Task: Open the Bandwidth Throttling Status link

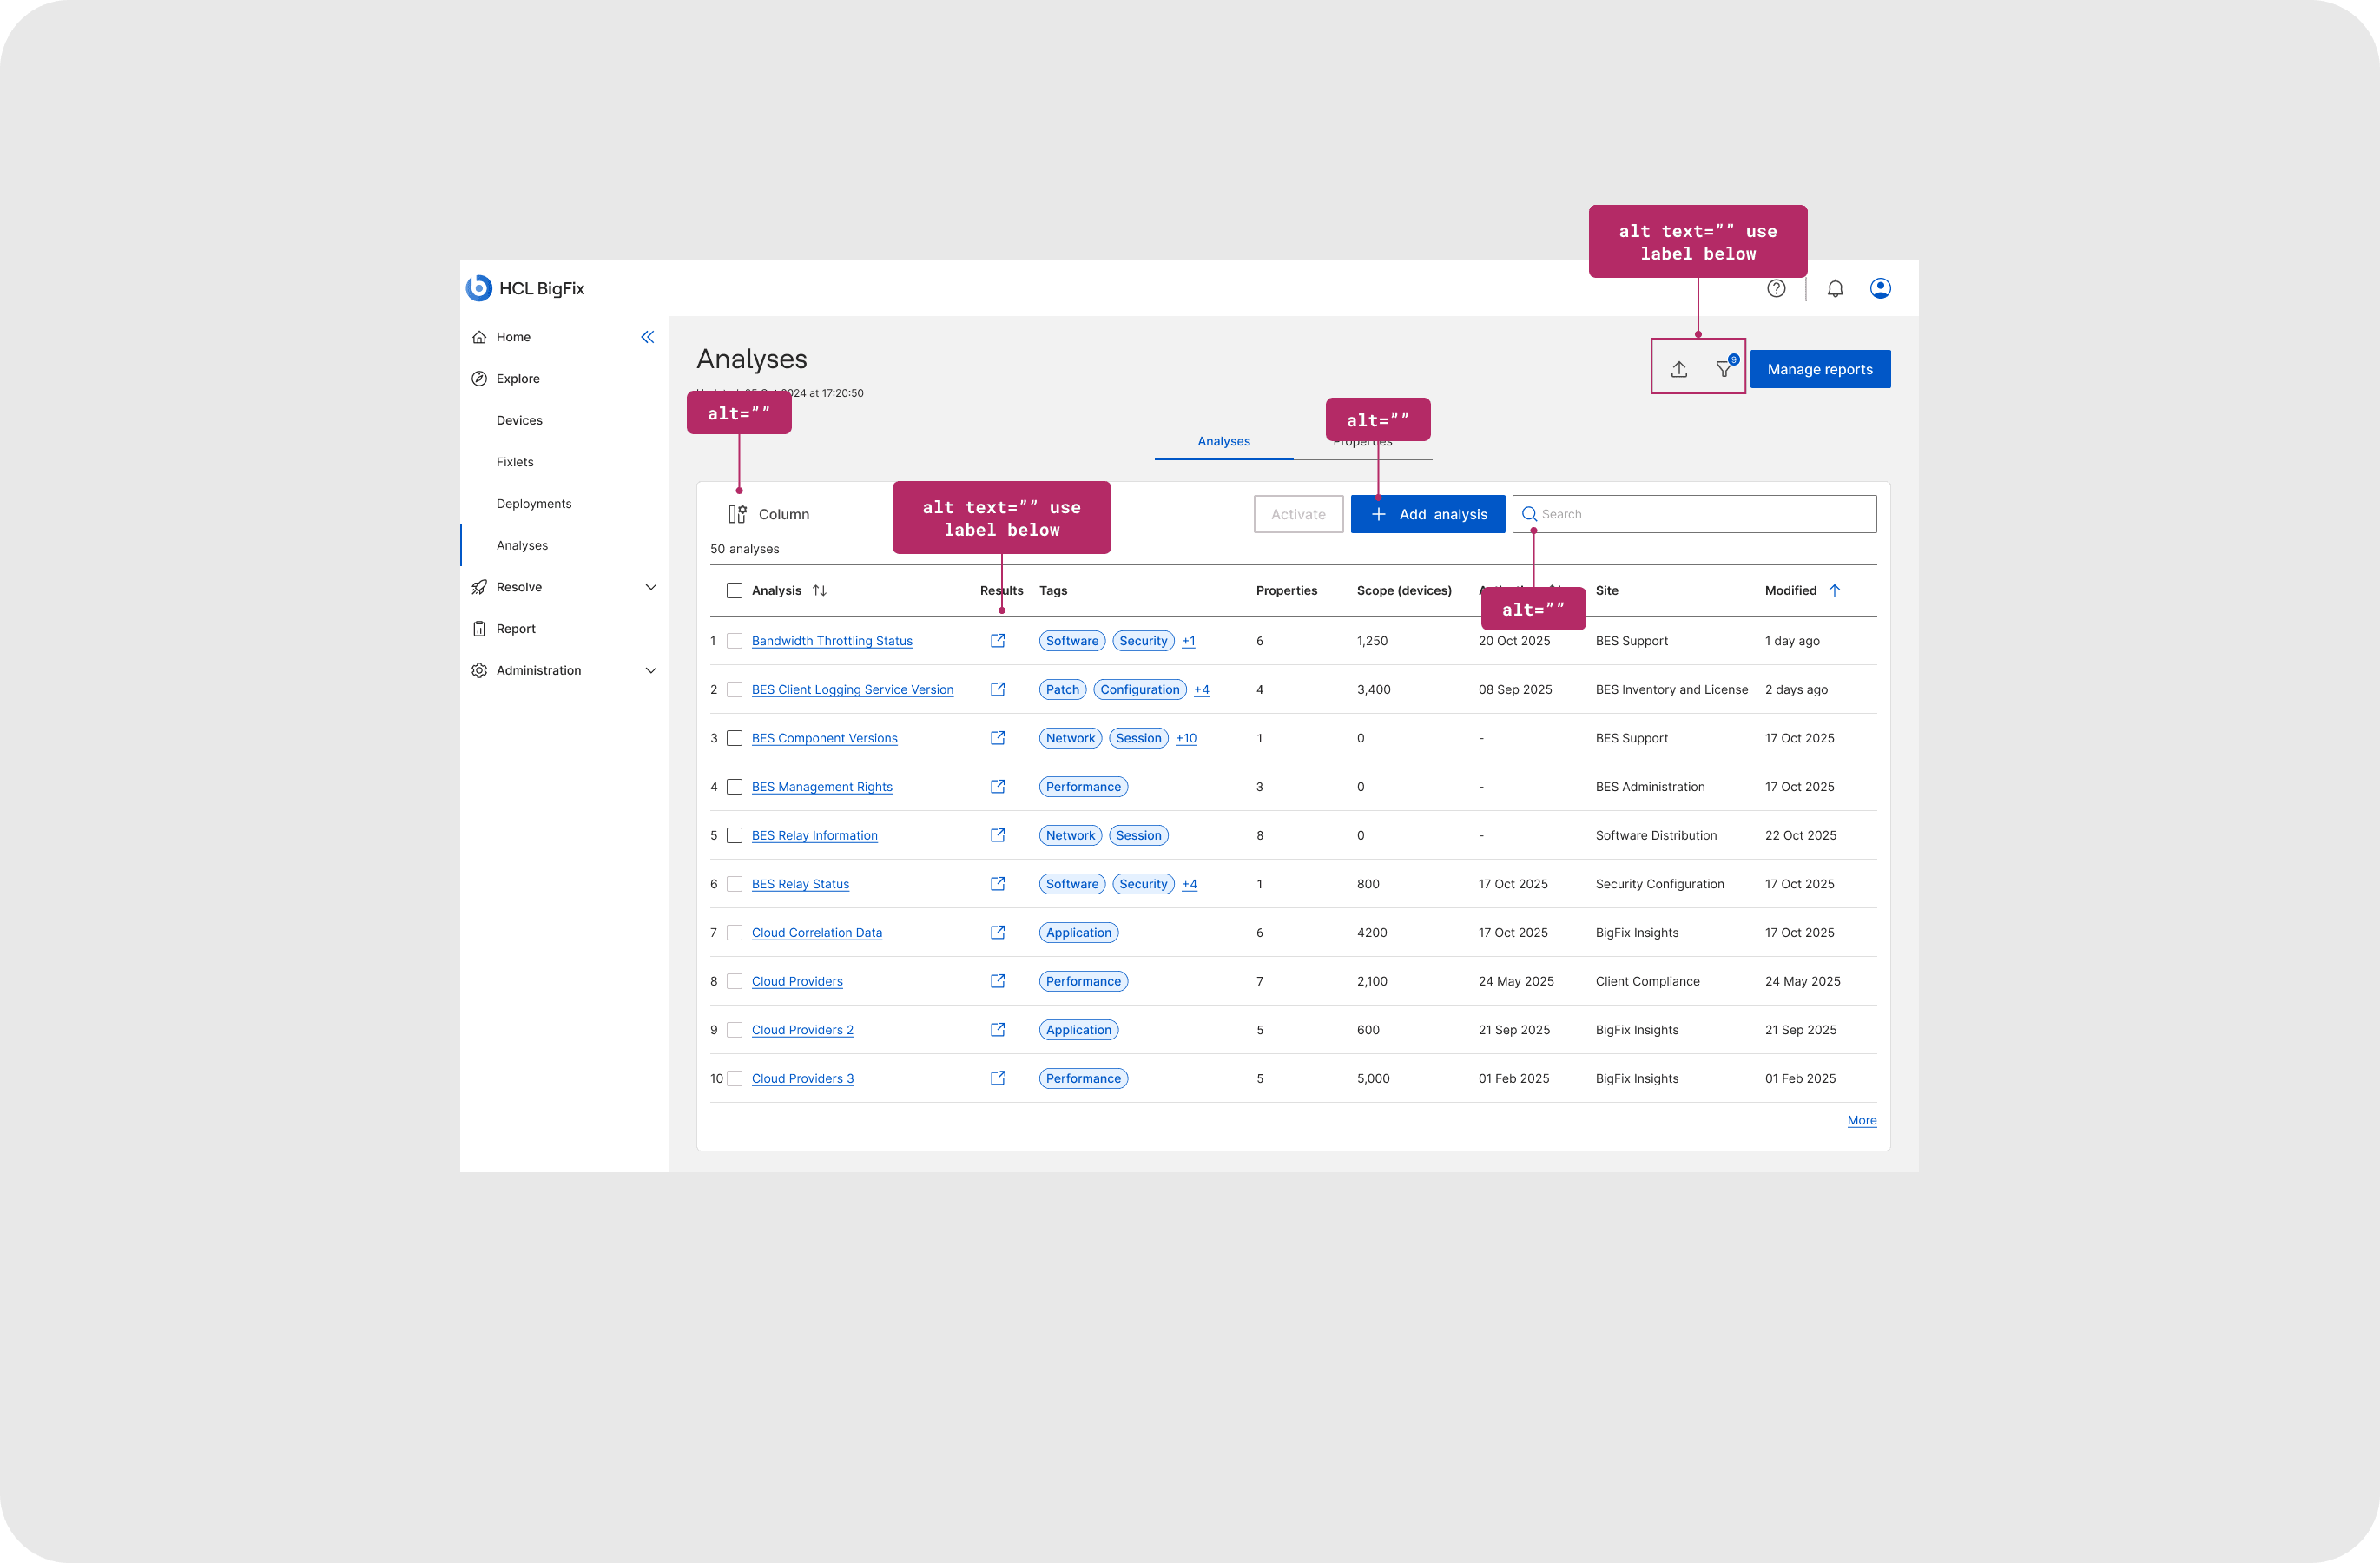Action: pyautogui.click(x=831, y=641)
